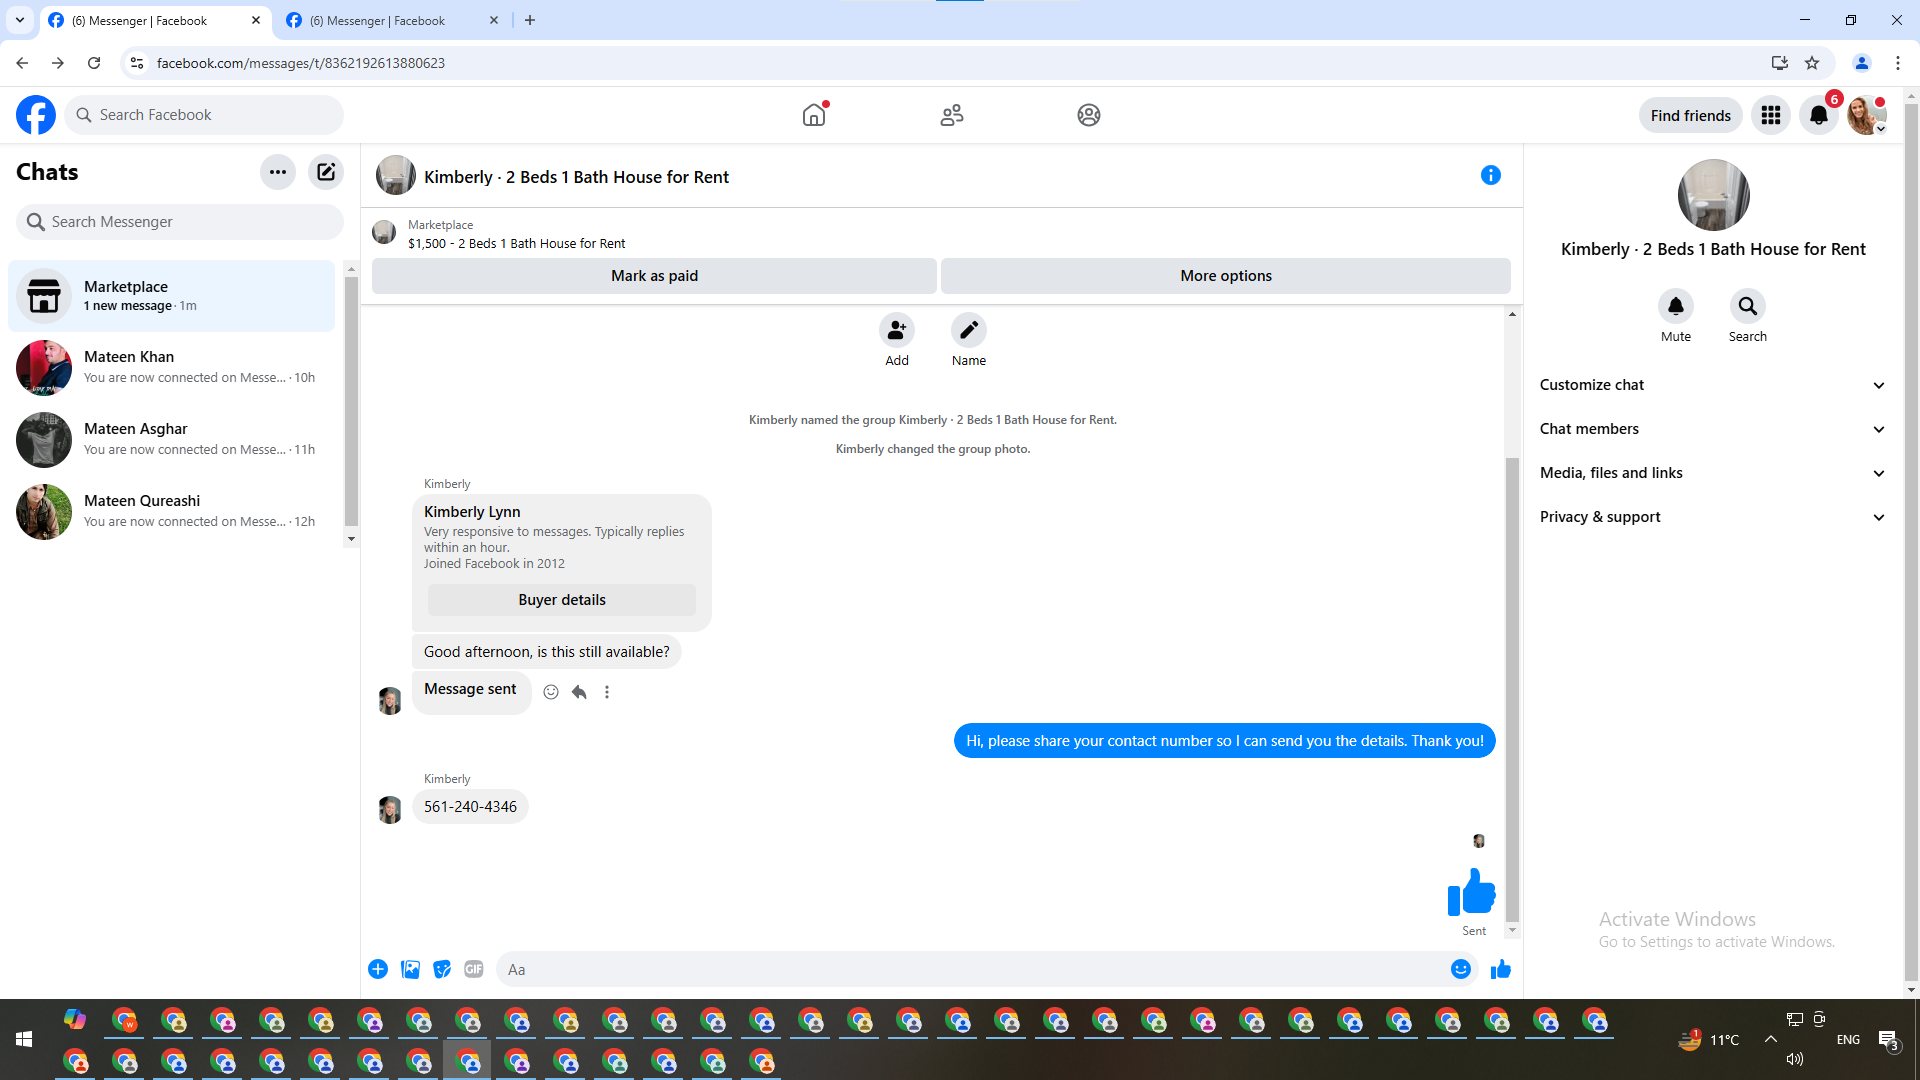This screenshot has width=1920, height=1080.
Task: Click the conversation scrollbar
Action: click(x=1512, y=689)
